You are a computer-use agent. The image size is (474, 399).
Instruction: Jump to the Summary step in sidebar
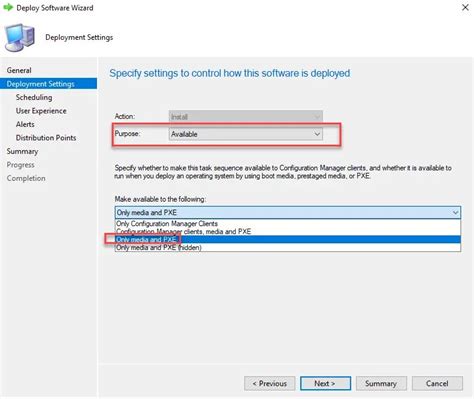coord(22,151)
